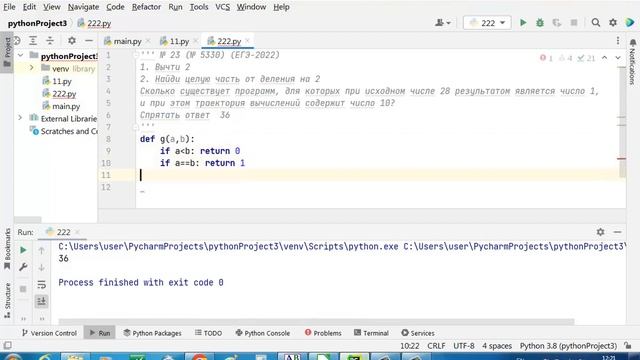Open the user account icon dropdown
The height and width of the screenshot is (360, 640).
click(x=442, y=23)
